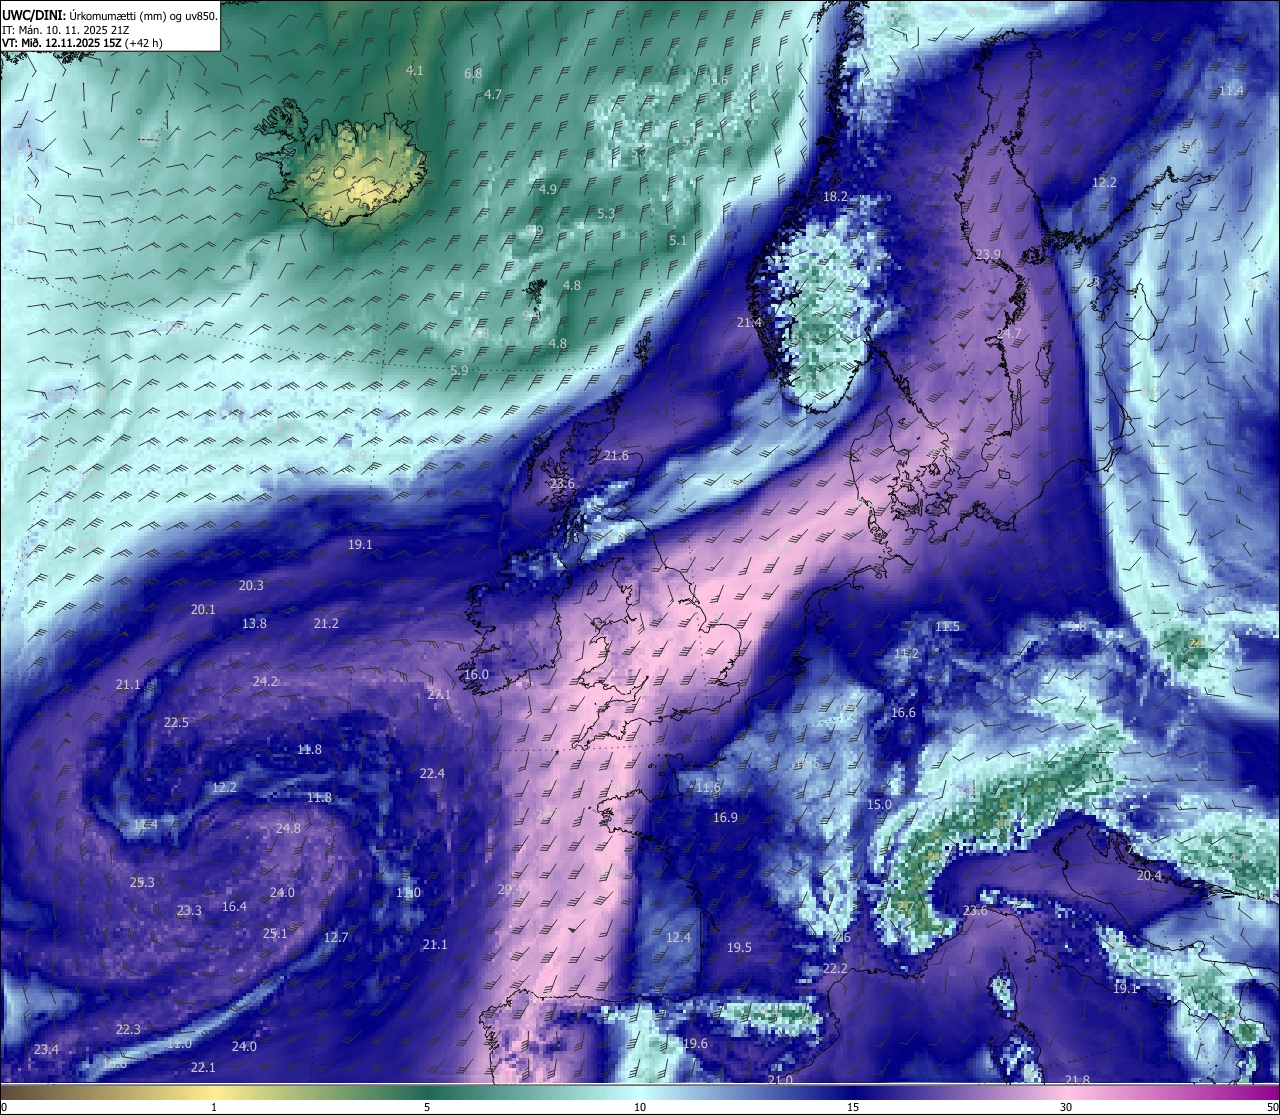This screenshot has height=1115, width=1280.
Task: Click the 11.4 value at top right
Action: coord(1232,90)
